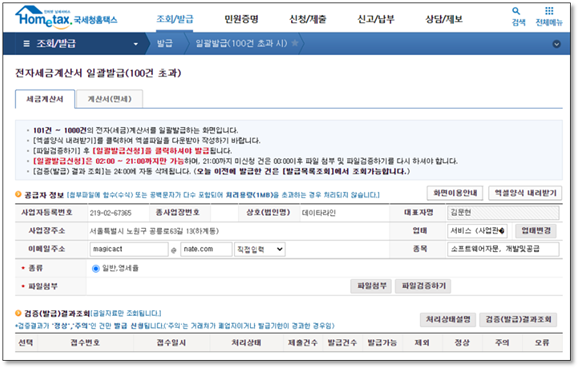Open the 민원증명 top menu
The height and width of the screenshot is (369, 579).
241,19
